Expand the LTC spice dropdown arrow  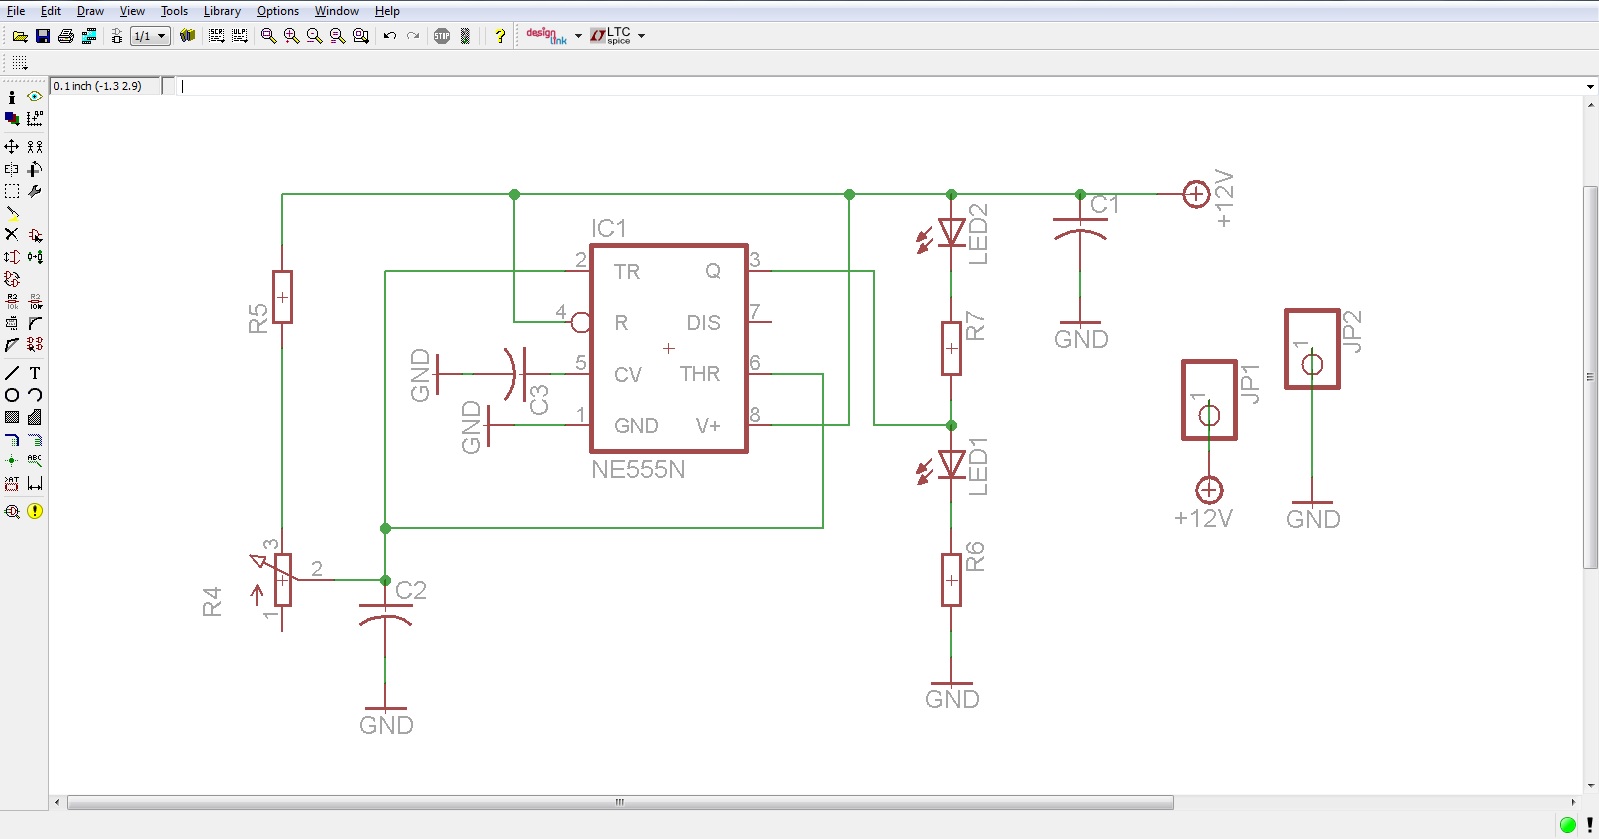point(642,36)
